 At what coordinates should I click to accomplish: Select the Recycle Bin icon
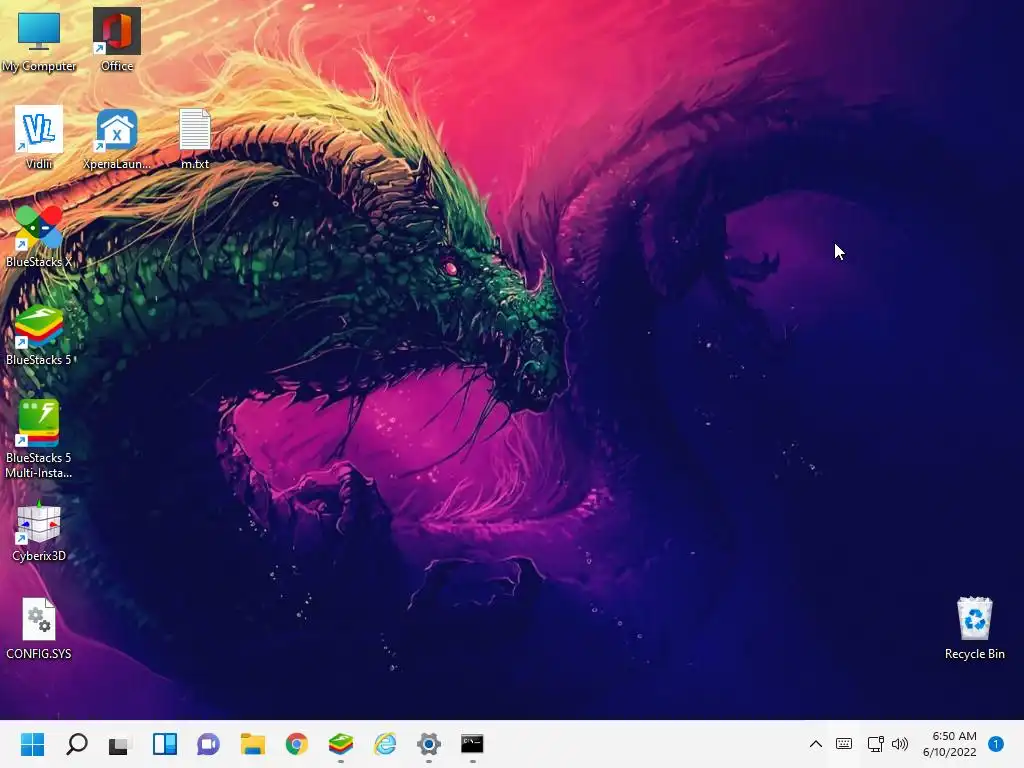click(x=974, y=628)
